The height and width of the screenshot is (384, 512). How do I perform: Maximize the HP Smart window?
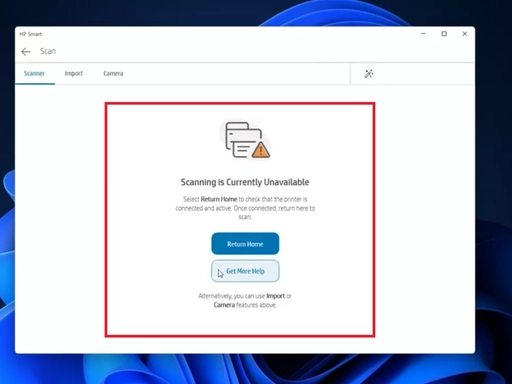pyautogui.click(x=444, y=34)
